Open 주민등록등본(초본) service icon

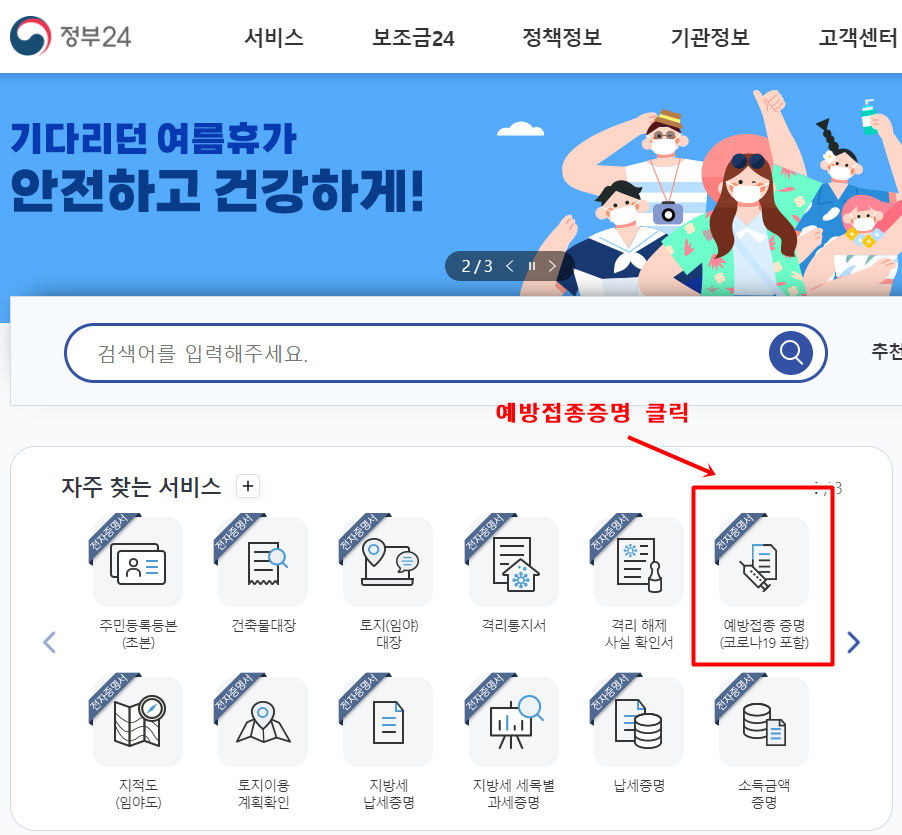(138, 562)
